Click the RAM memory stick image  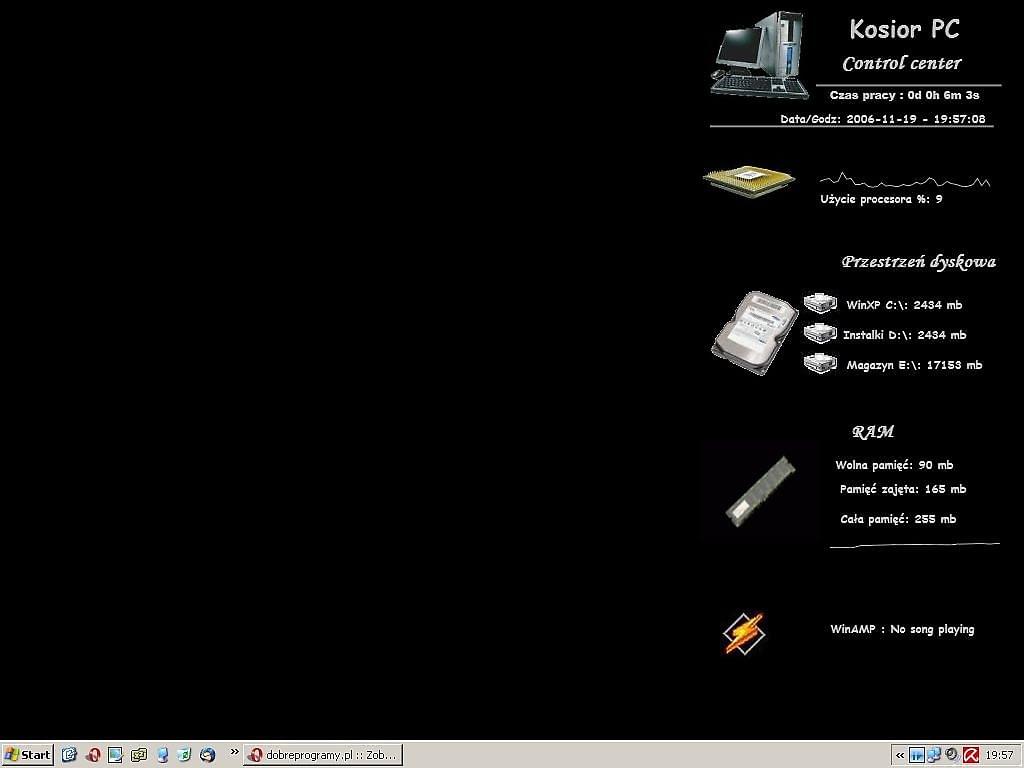(x=761, y=490)
